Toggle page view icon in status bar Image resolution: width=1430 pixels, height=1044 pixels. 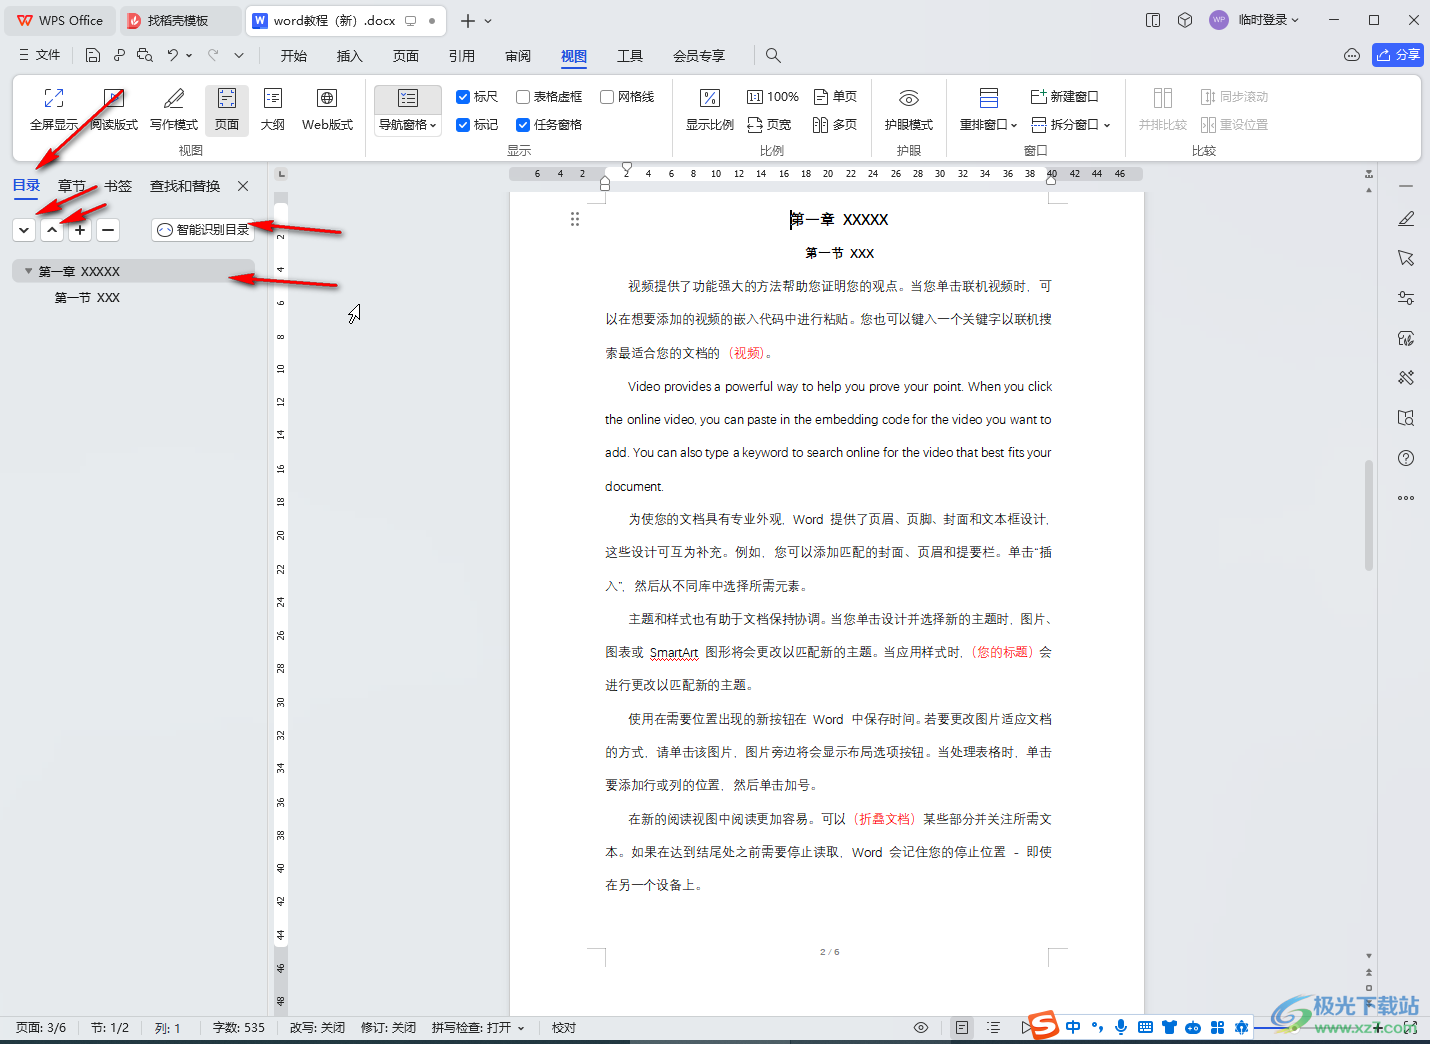point(961,1028)
